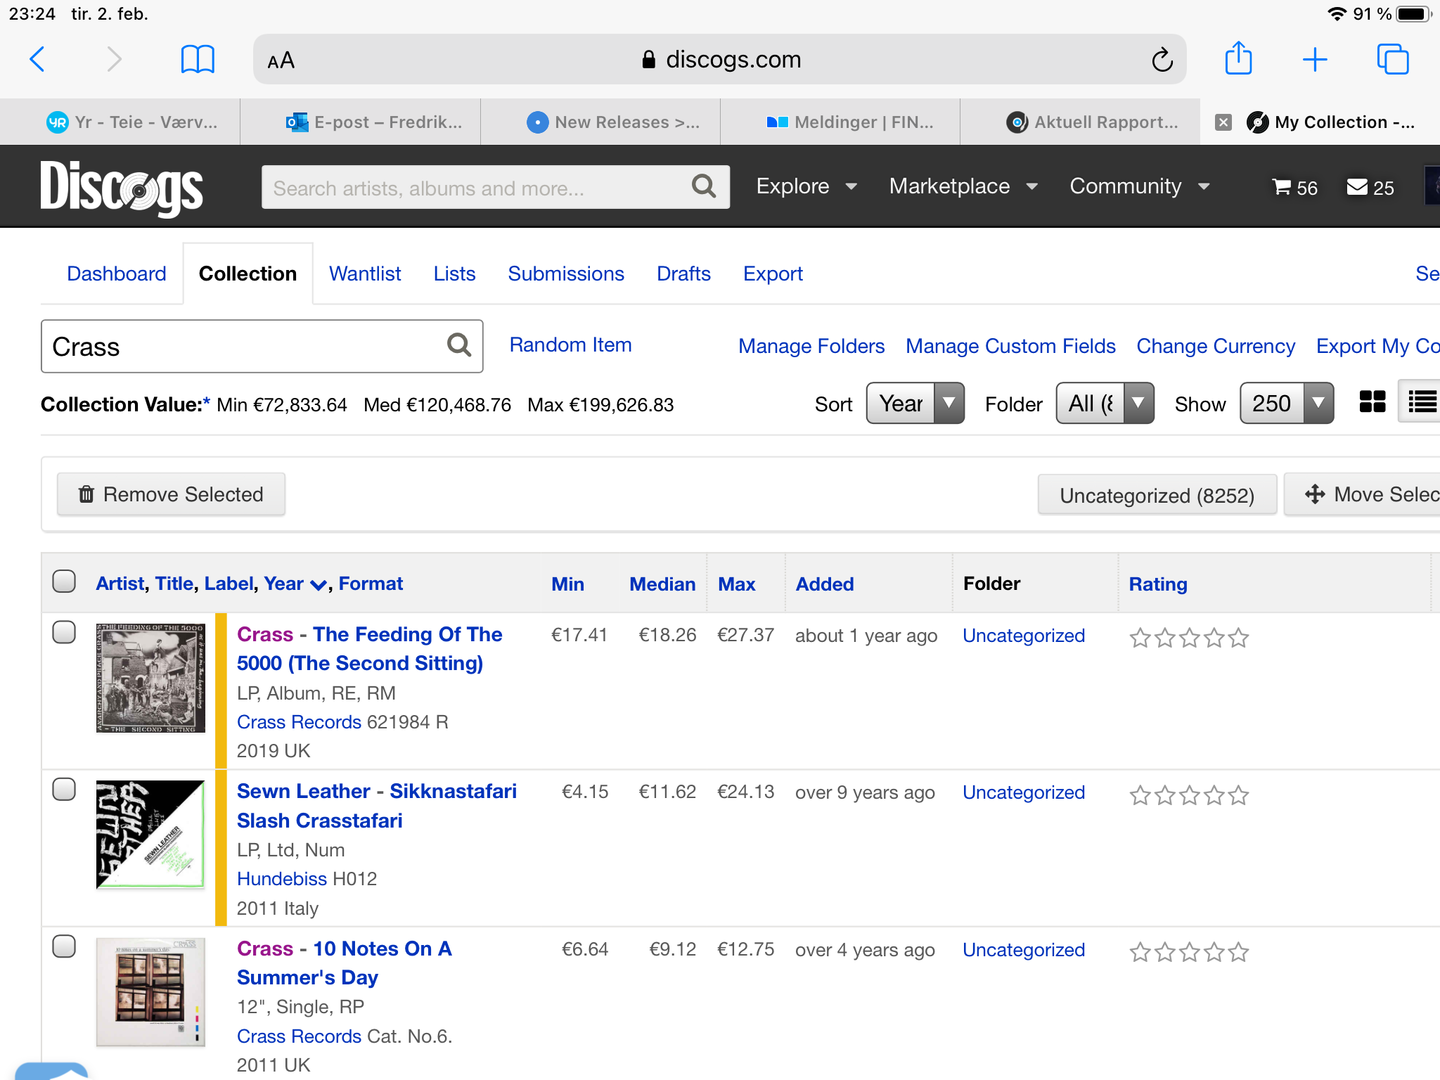Open the Export tab
The image size is (1440, 1080).
(773, 274)
